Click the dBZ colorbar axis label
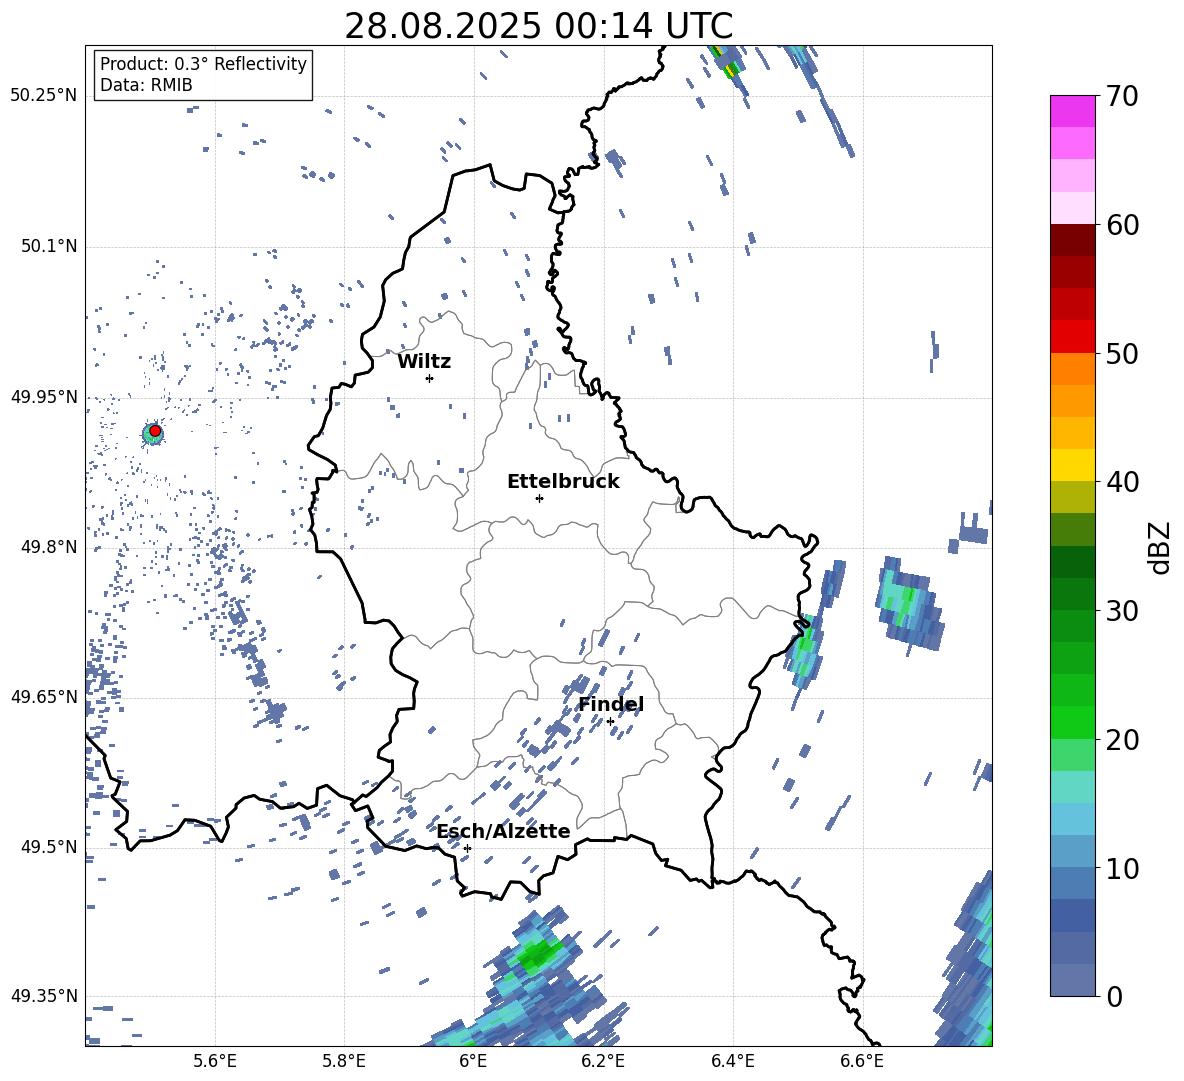 [x=1160, y=547]
